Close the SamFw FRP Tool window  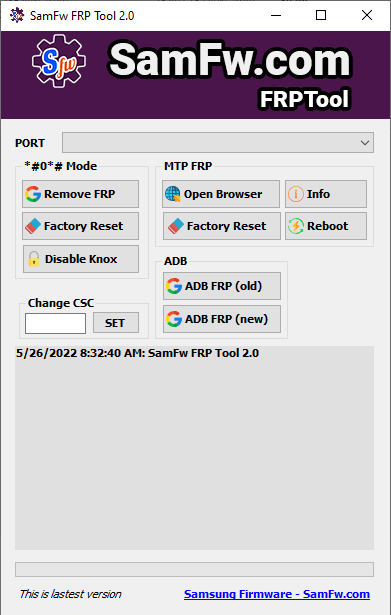(x=367, y=15)
